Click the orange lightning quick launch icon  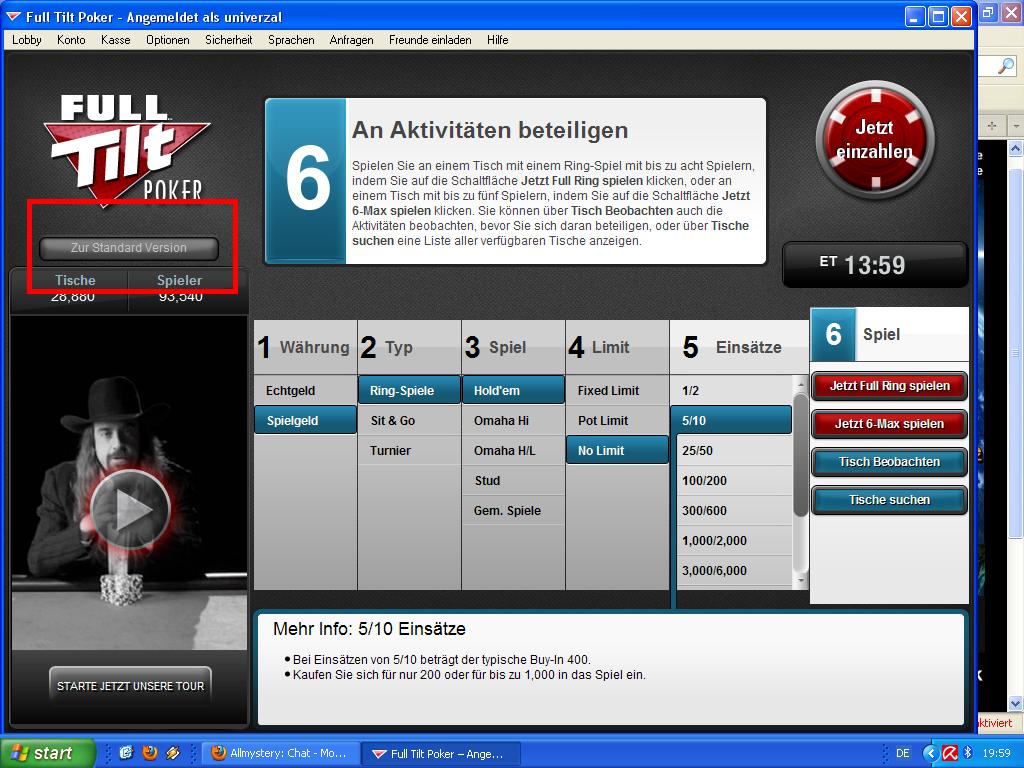click(172, 753)
